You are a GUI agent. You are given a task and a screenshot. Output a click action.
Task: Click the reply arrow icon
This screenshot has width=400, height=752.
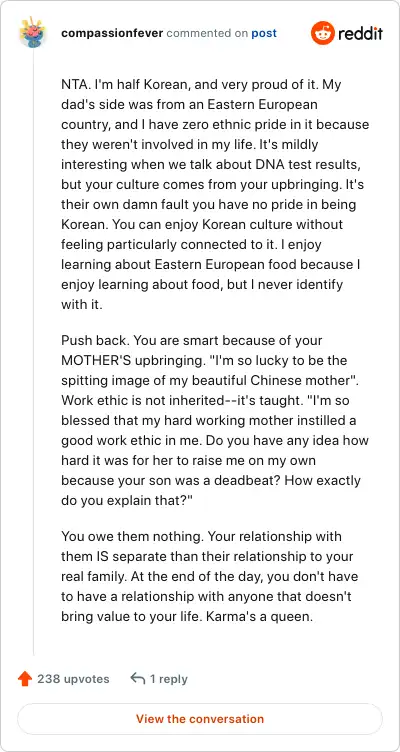(x=138, y=678)
